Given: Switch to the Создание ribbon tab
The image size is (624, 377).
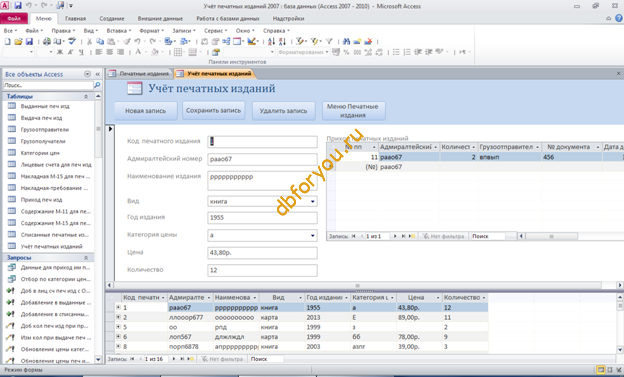Looking at the screenshot, I should click(x=111, y=18).
